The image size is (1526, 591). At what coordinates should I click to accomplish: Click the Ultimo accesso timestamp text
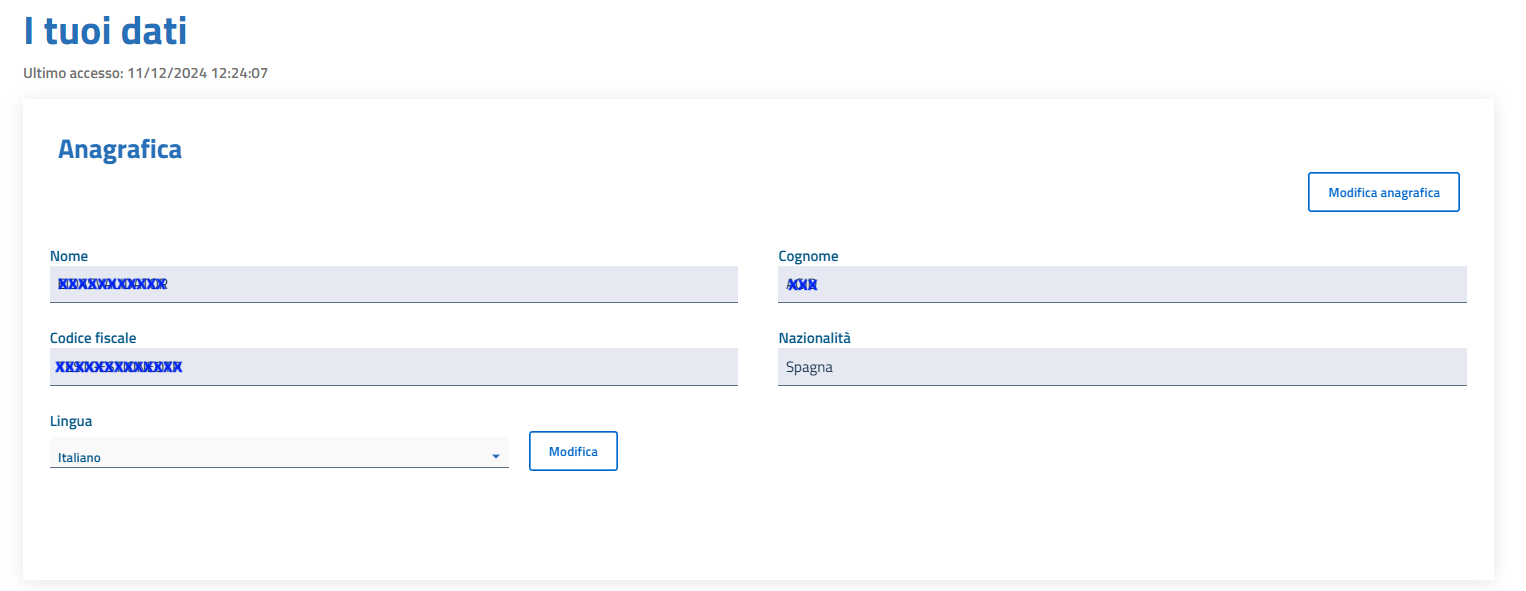pyautogui.click(x=145, y=73)
